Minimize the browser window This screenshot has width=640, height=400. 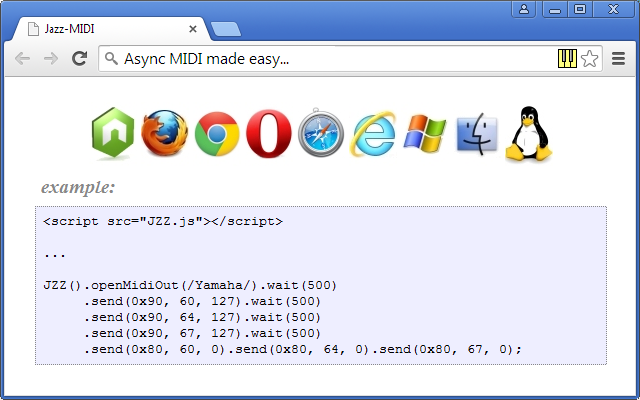pos(555,9)
